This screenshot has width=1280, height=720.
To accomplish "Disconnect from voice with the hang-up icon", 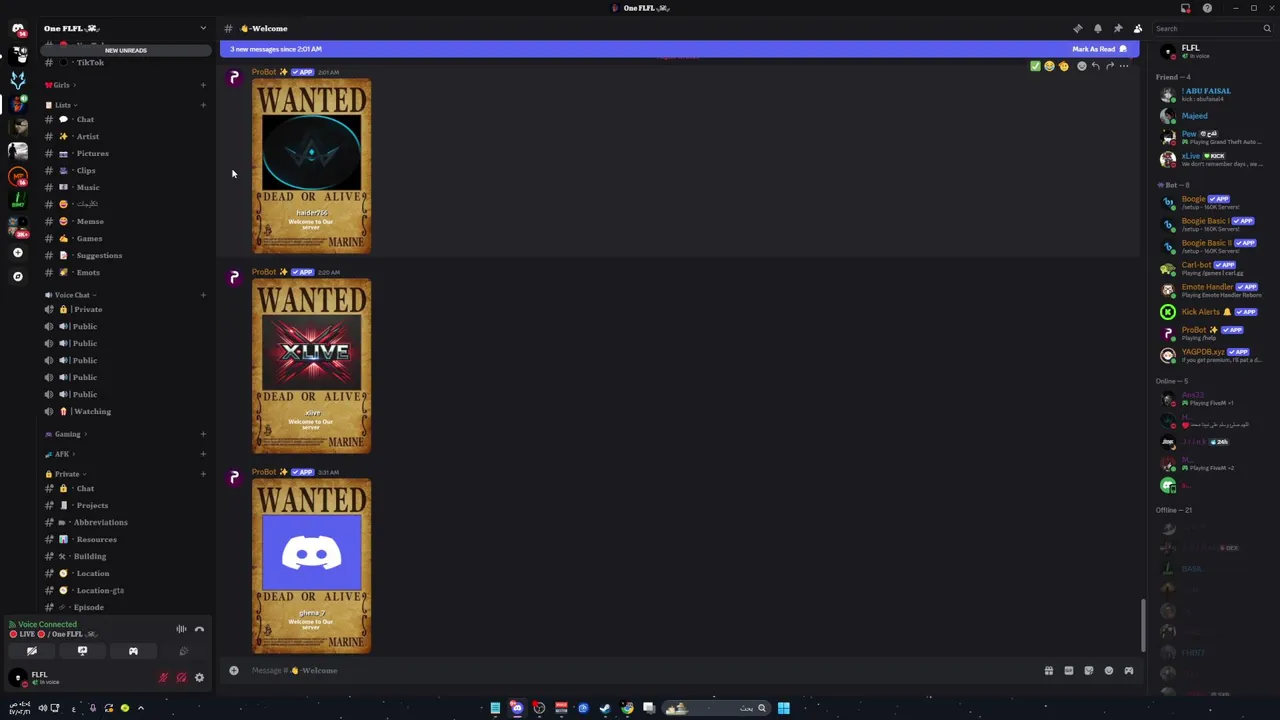I will (x=199, y=629).
